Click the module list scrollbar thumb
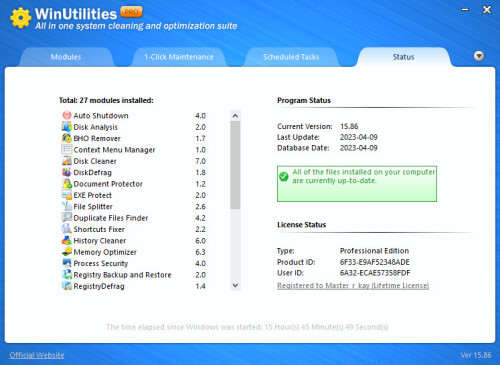 [x=235, y=165]
